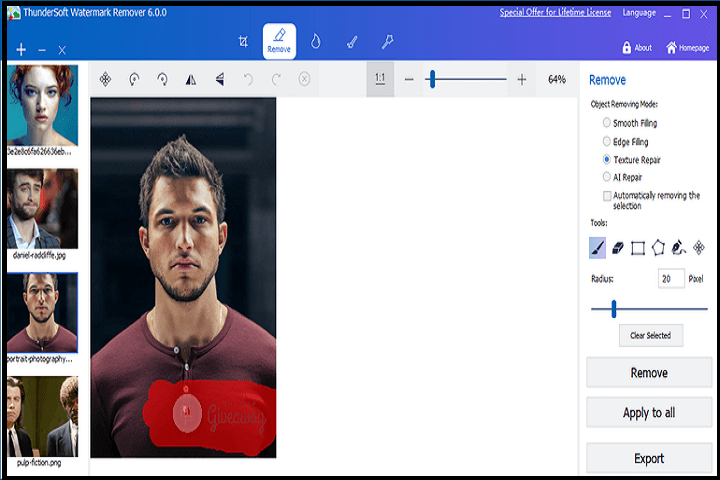This screenshot has height=480, width=720.
Task: Choose the Polygon selection tool
Action: coord(658,247)
